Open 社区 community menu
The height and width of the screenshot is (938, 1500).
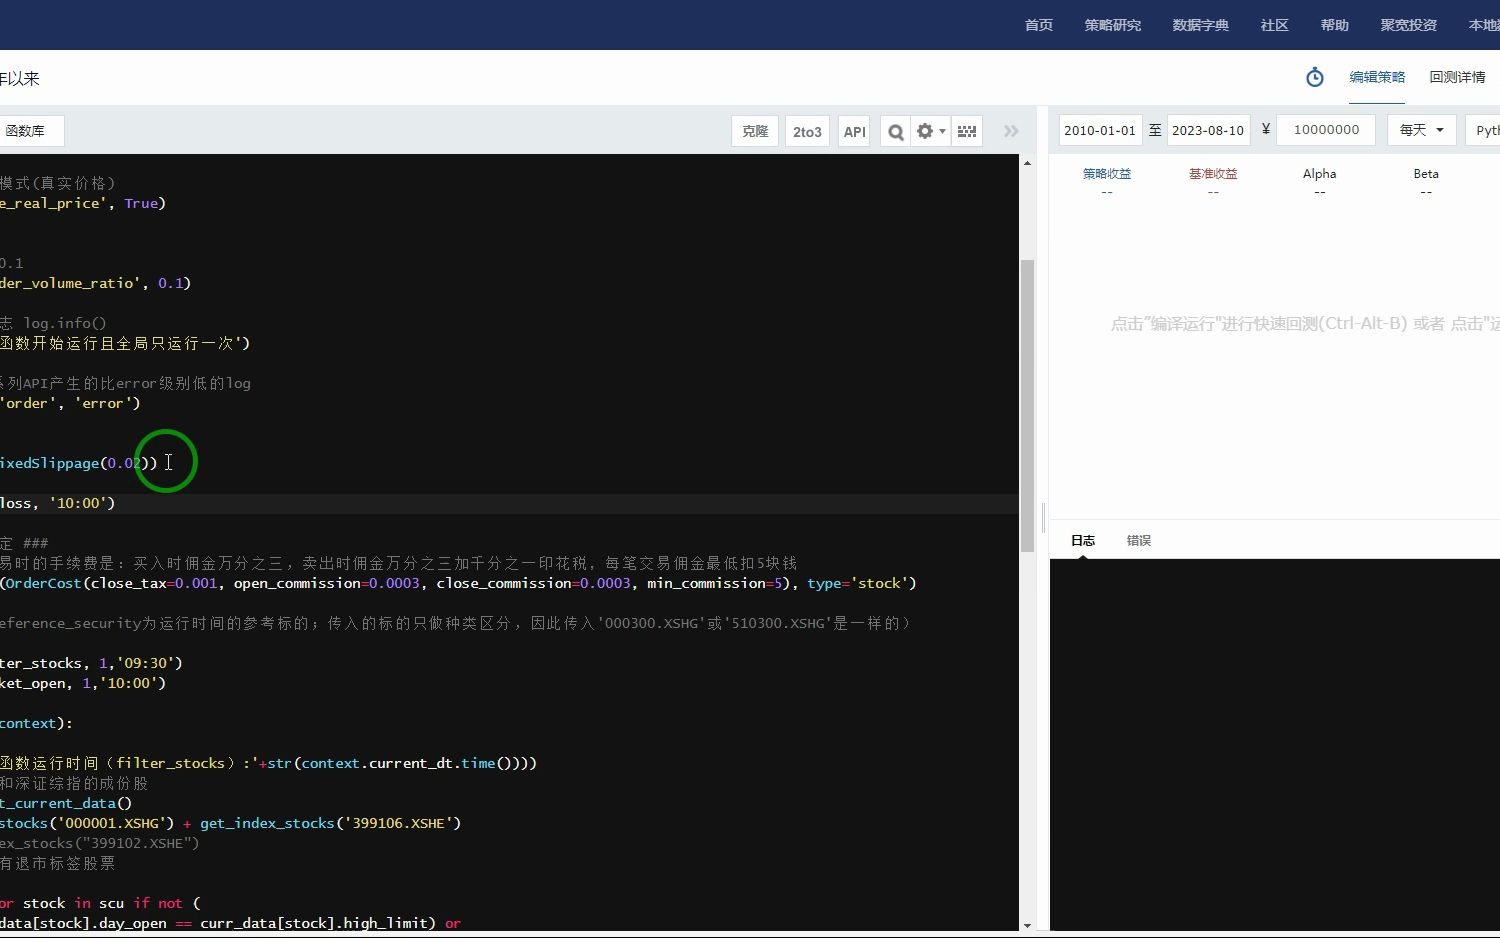1275,25
